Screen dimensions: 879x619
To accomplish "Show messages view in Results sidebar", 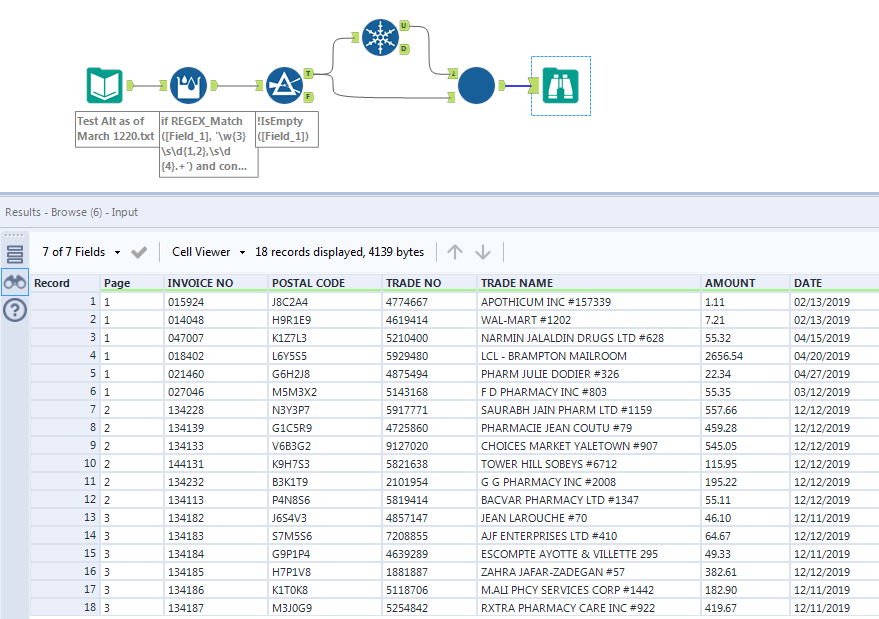I will click(15, 254).
